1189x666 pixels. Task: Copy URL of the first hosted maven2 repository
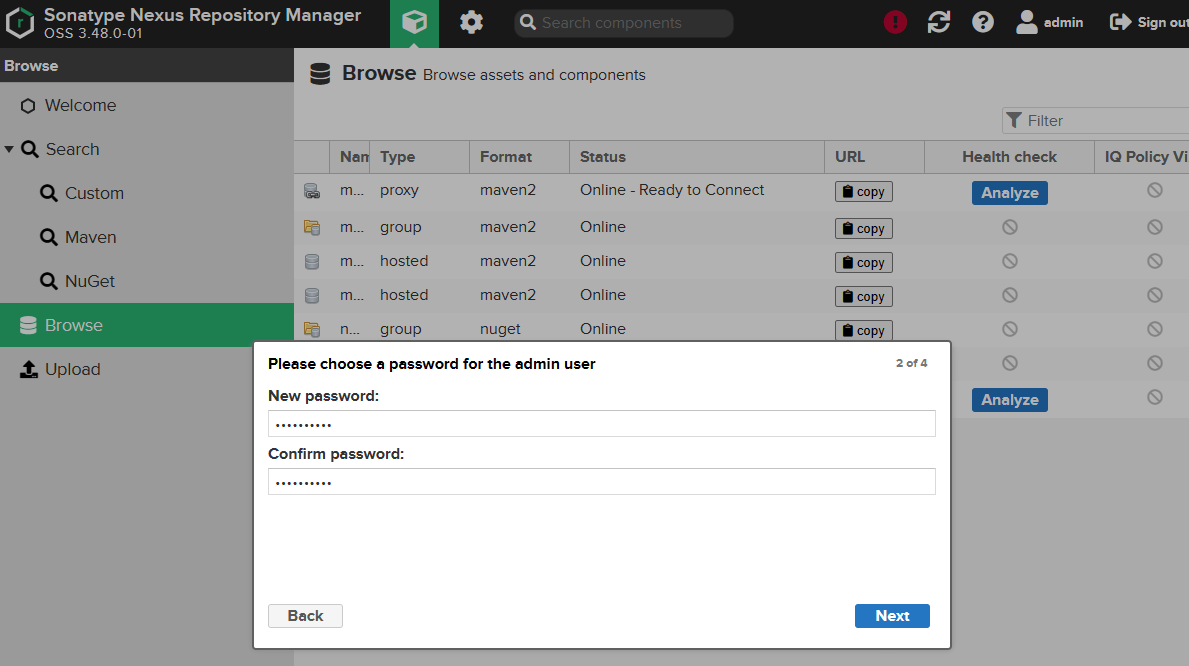pyautogui.click(x=864, y=262)
